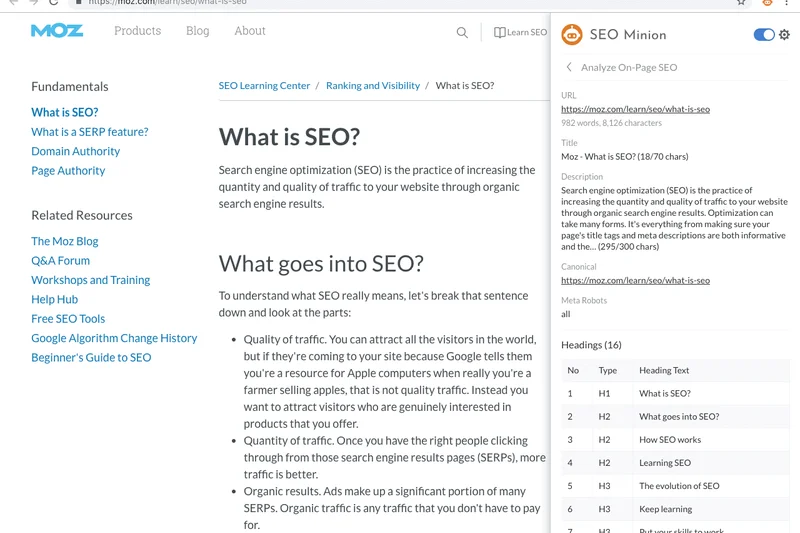Click the meta description text in panel
Viewport: 800px width, 533px height.
pos(674,218)
